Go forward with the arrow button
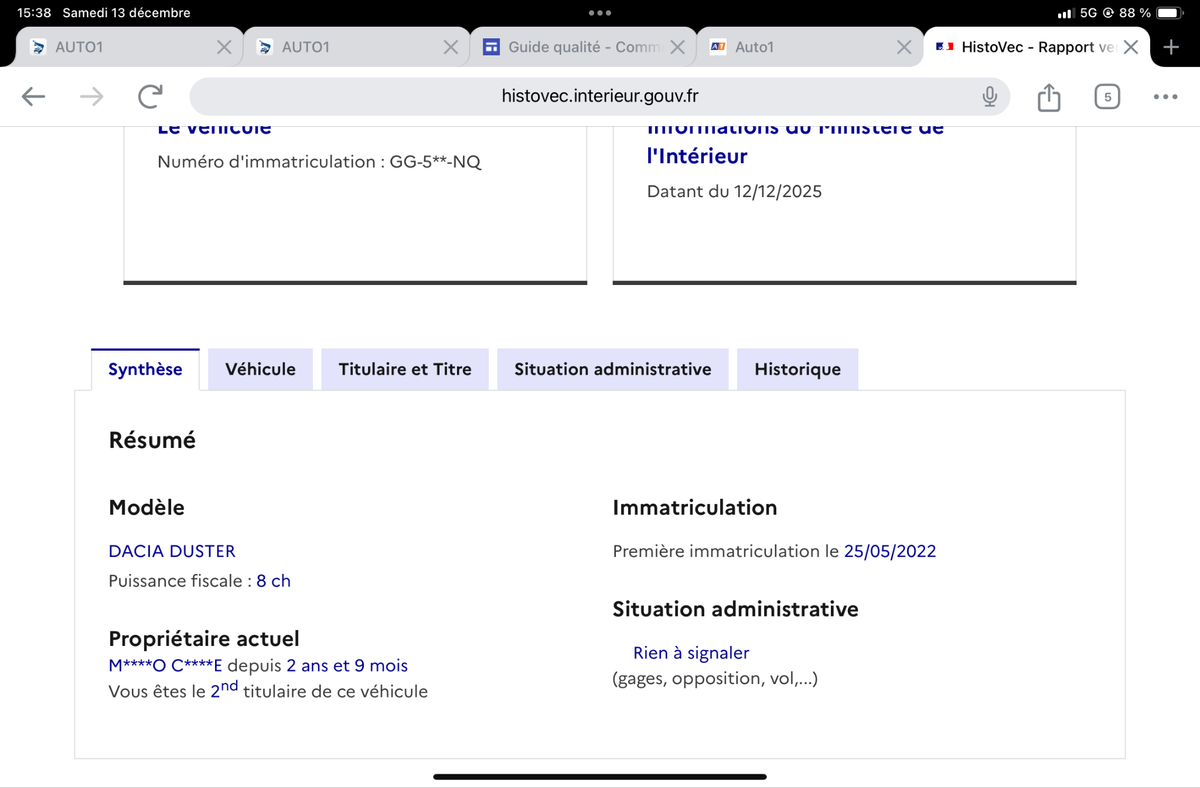This screenshot has width=1200, height=788. (91, 96)
